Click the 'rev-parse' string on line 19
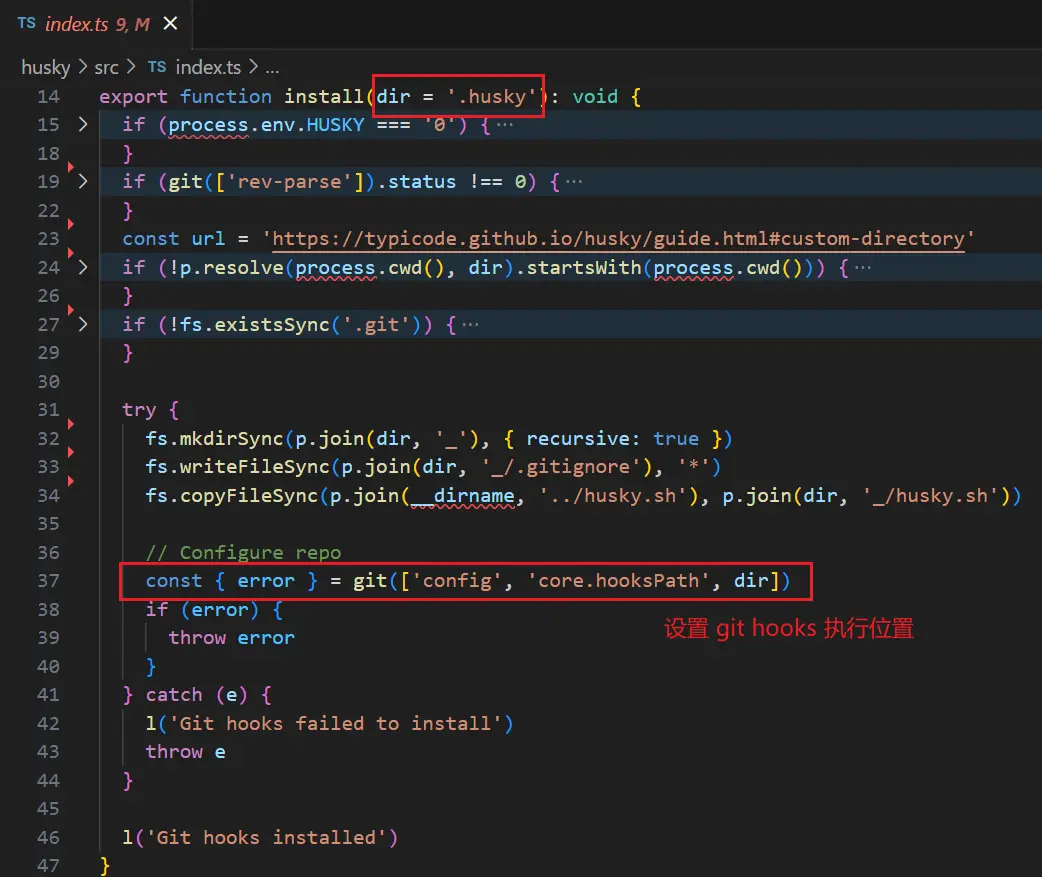 click(289, 181)
